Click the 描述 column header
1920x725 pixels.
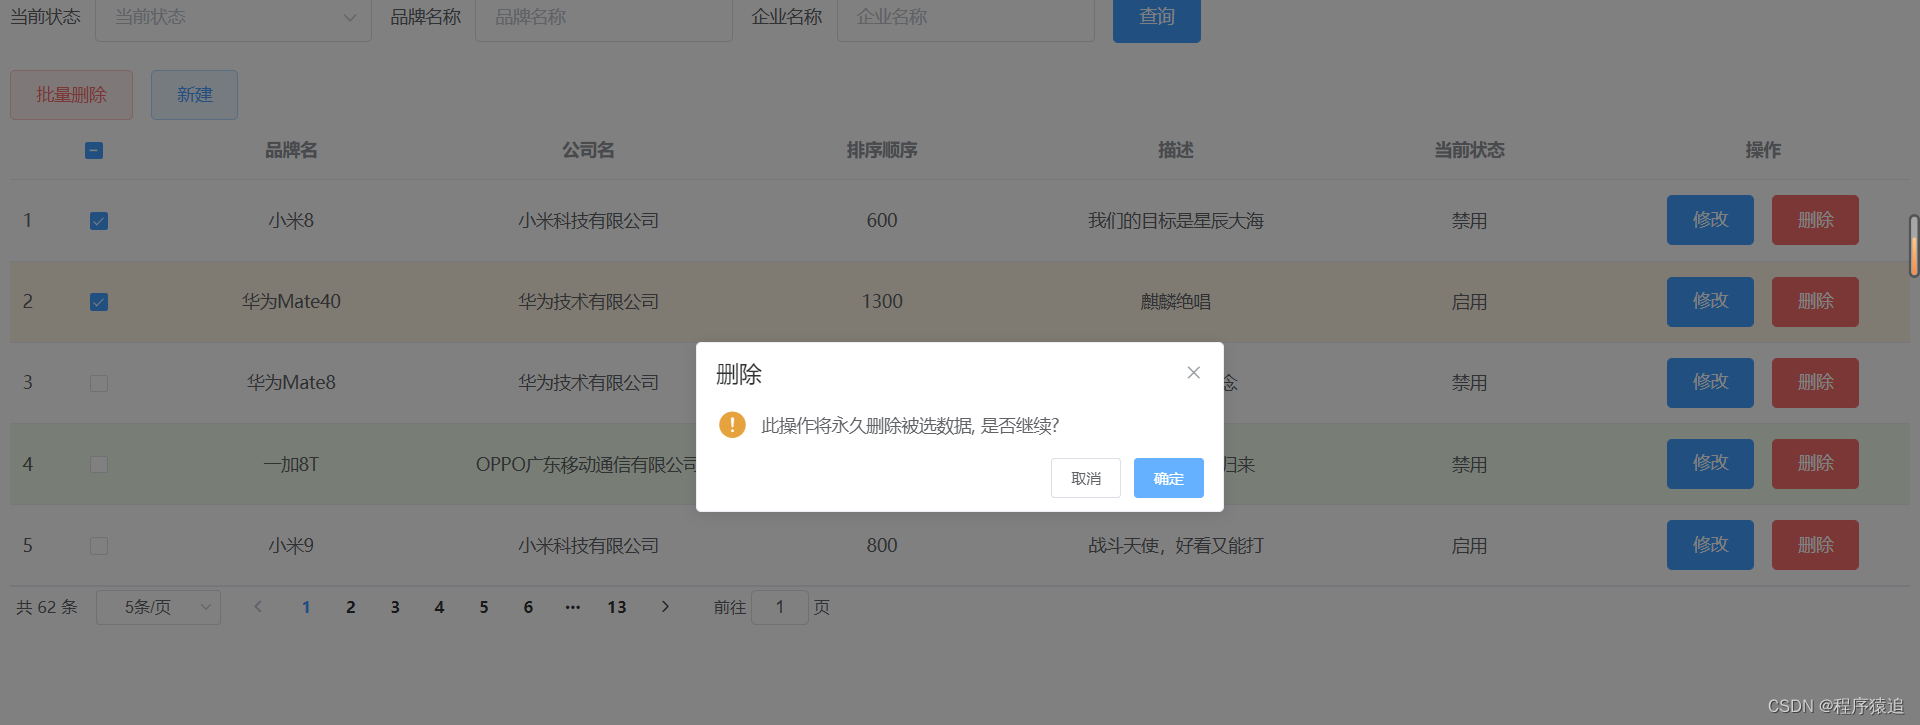(1176, 150)
